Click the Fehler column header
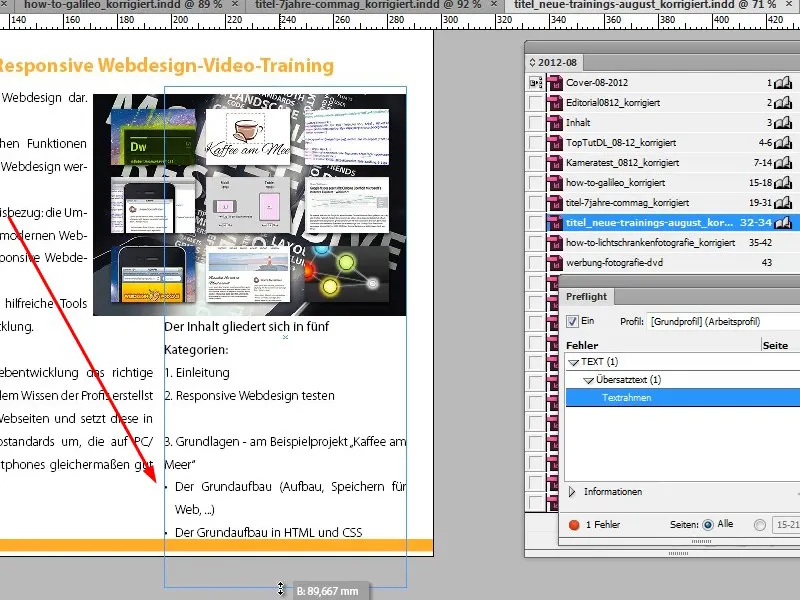The image size is (800, 600). coord(582,345)
